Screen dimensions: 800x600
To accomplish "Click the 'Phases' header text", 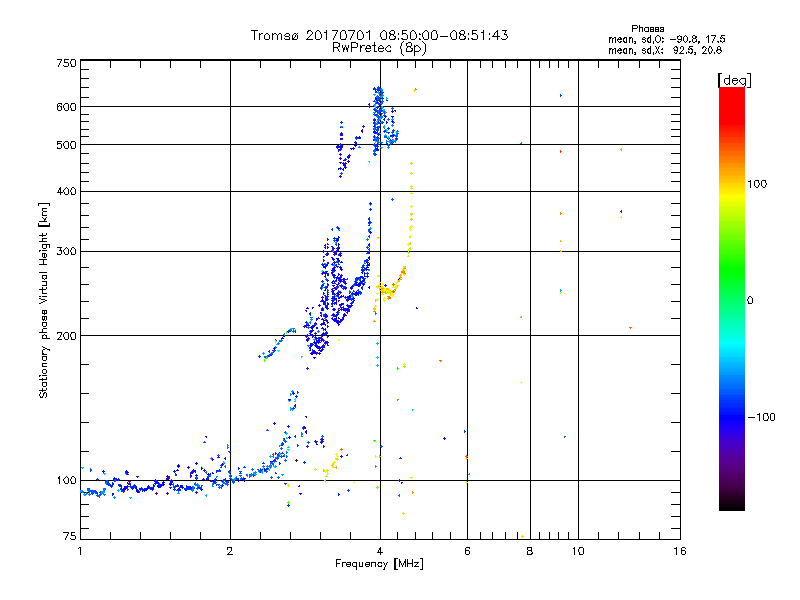I will 647,29.
